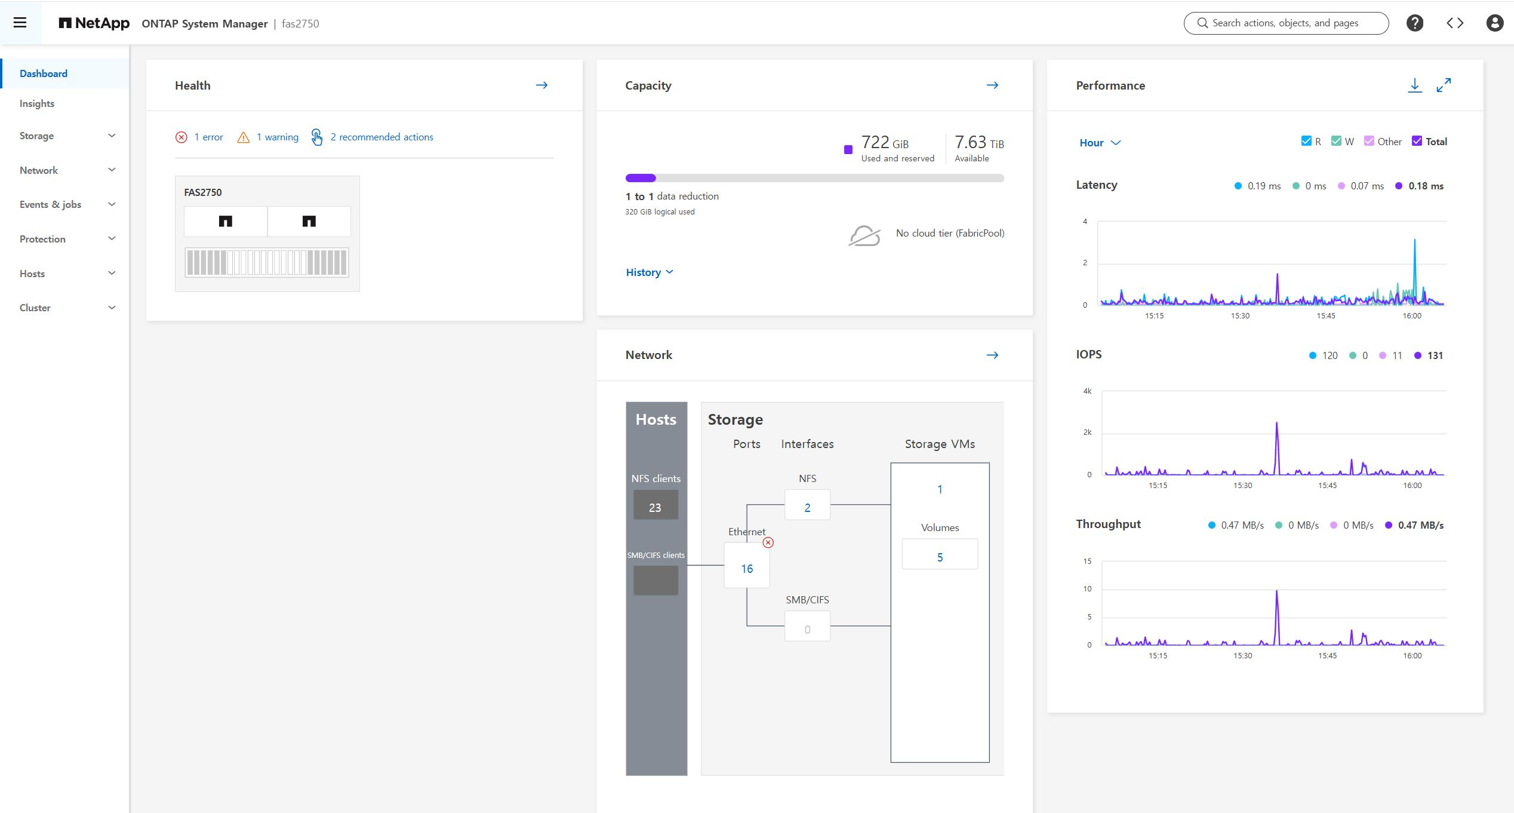Screen dimensions: 1514x813
Task: Open Capacity details via the arrow icon
Action: [992, 86]
